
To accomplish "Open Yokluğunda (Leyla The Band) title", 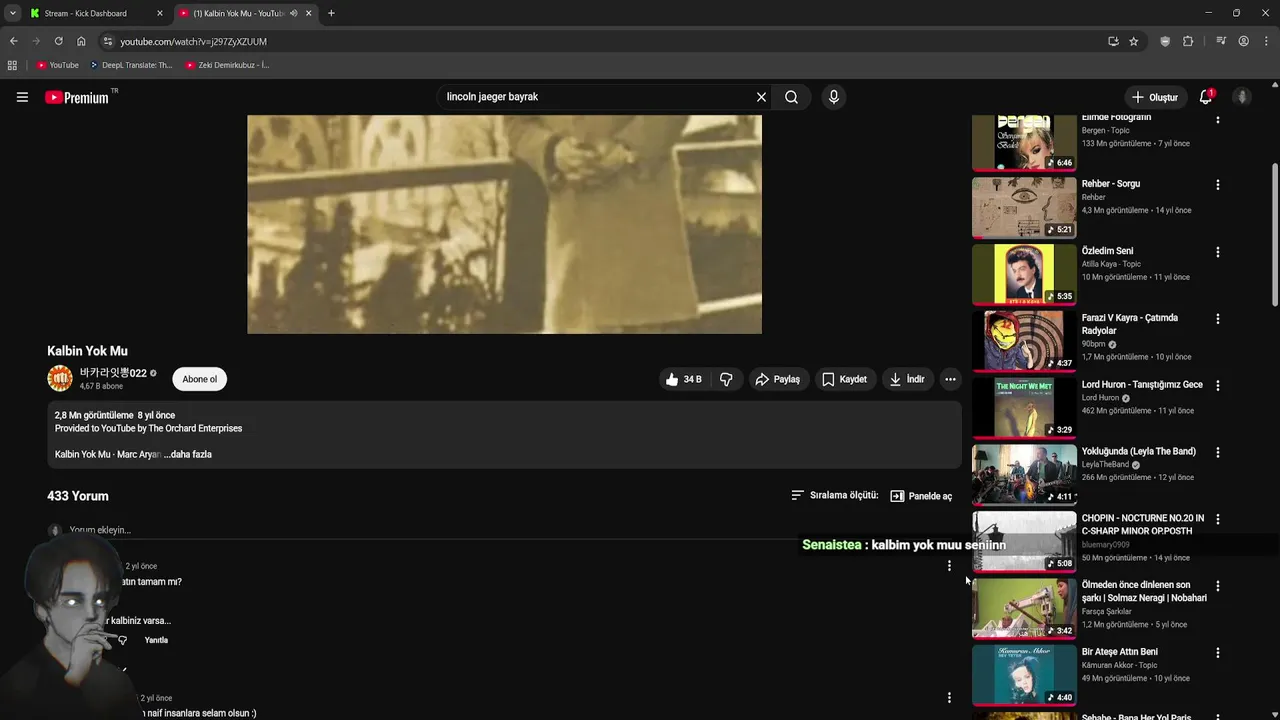I will point(1139,451).
